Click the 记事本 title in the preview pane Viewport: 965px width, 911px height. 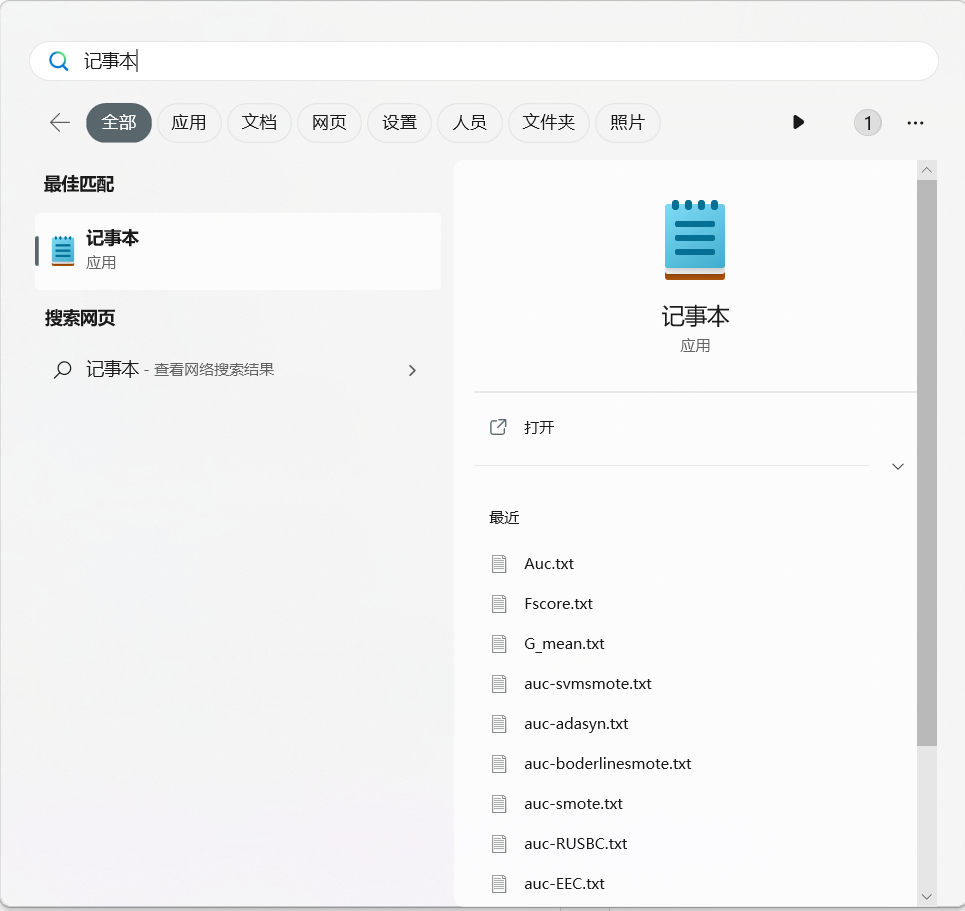(695, 316)
